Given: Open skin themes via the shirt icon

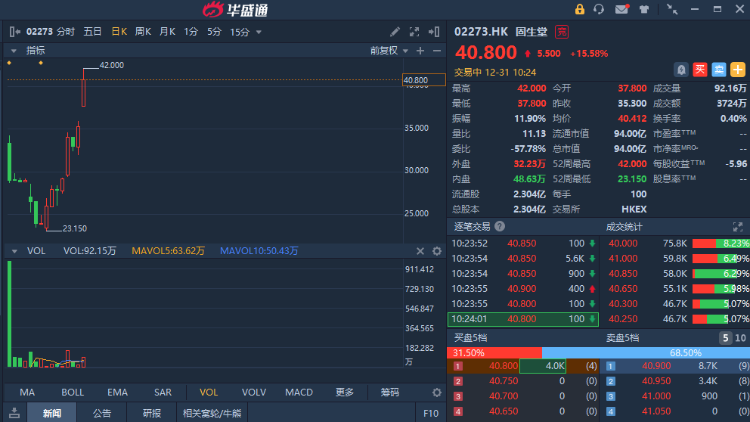Looking at the screenshot, I should click(x=644, y=9).
